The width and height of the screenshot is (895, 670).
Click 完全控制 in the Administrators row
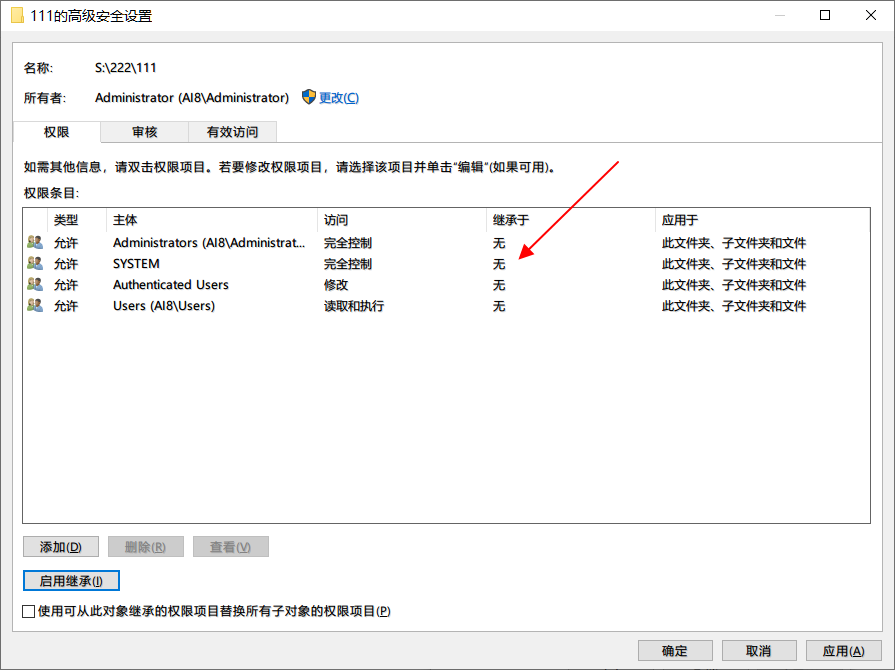click(x=348, y=243)
